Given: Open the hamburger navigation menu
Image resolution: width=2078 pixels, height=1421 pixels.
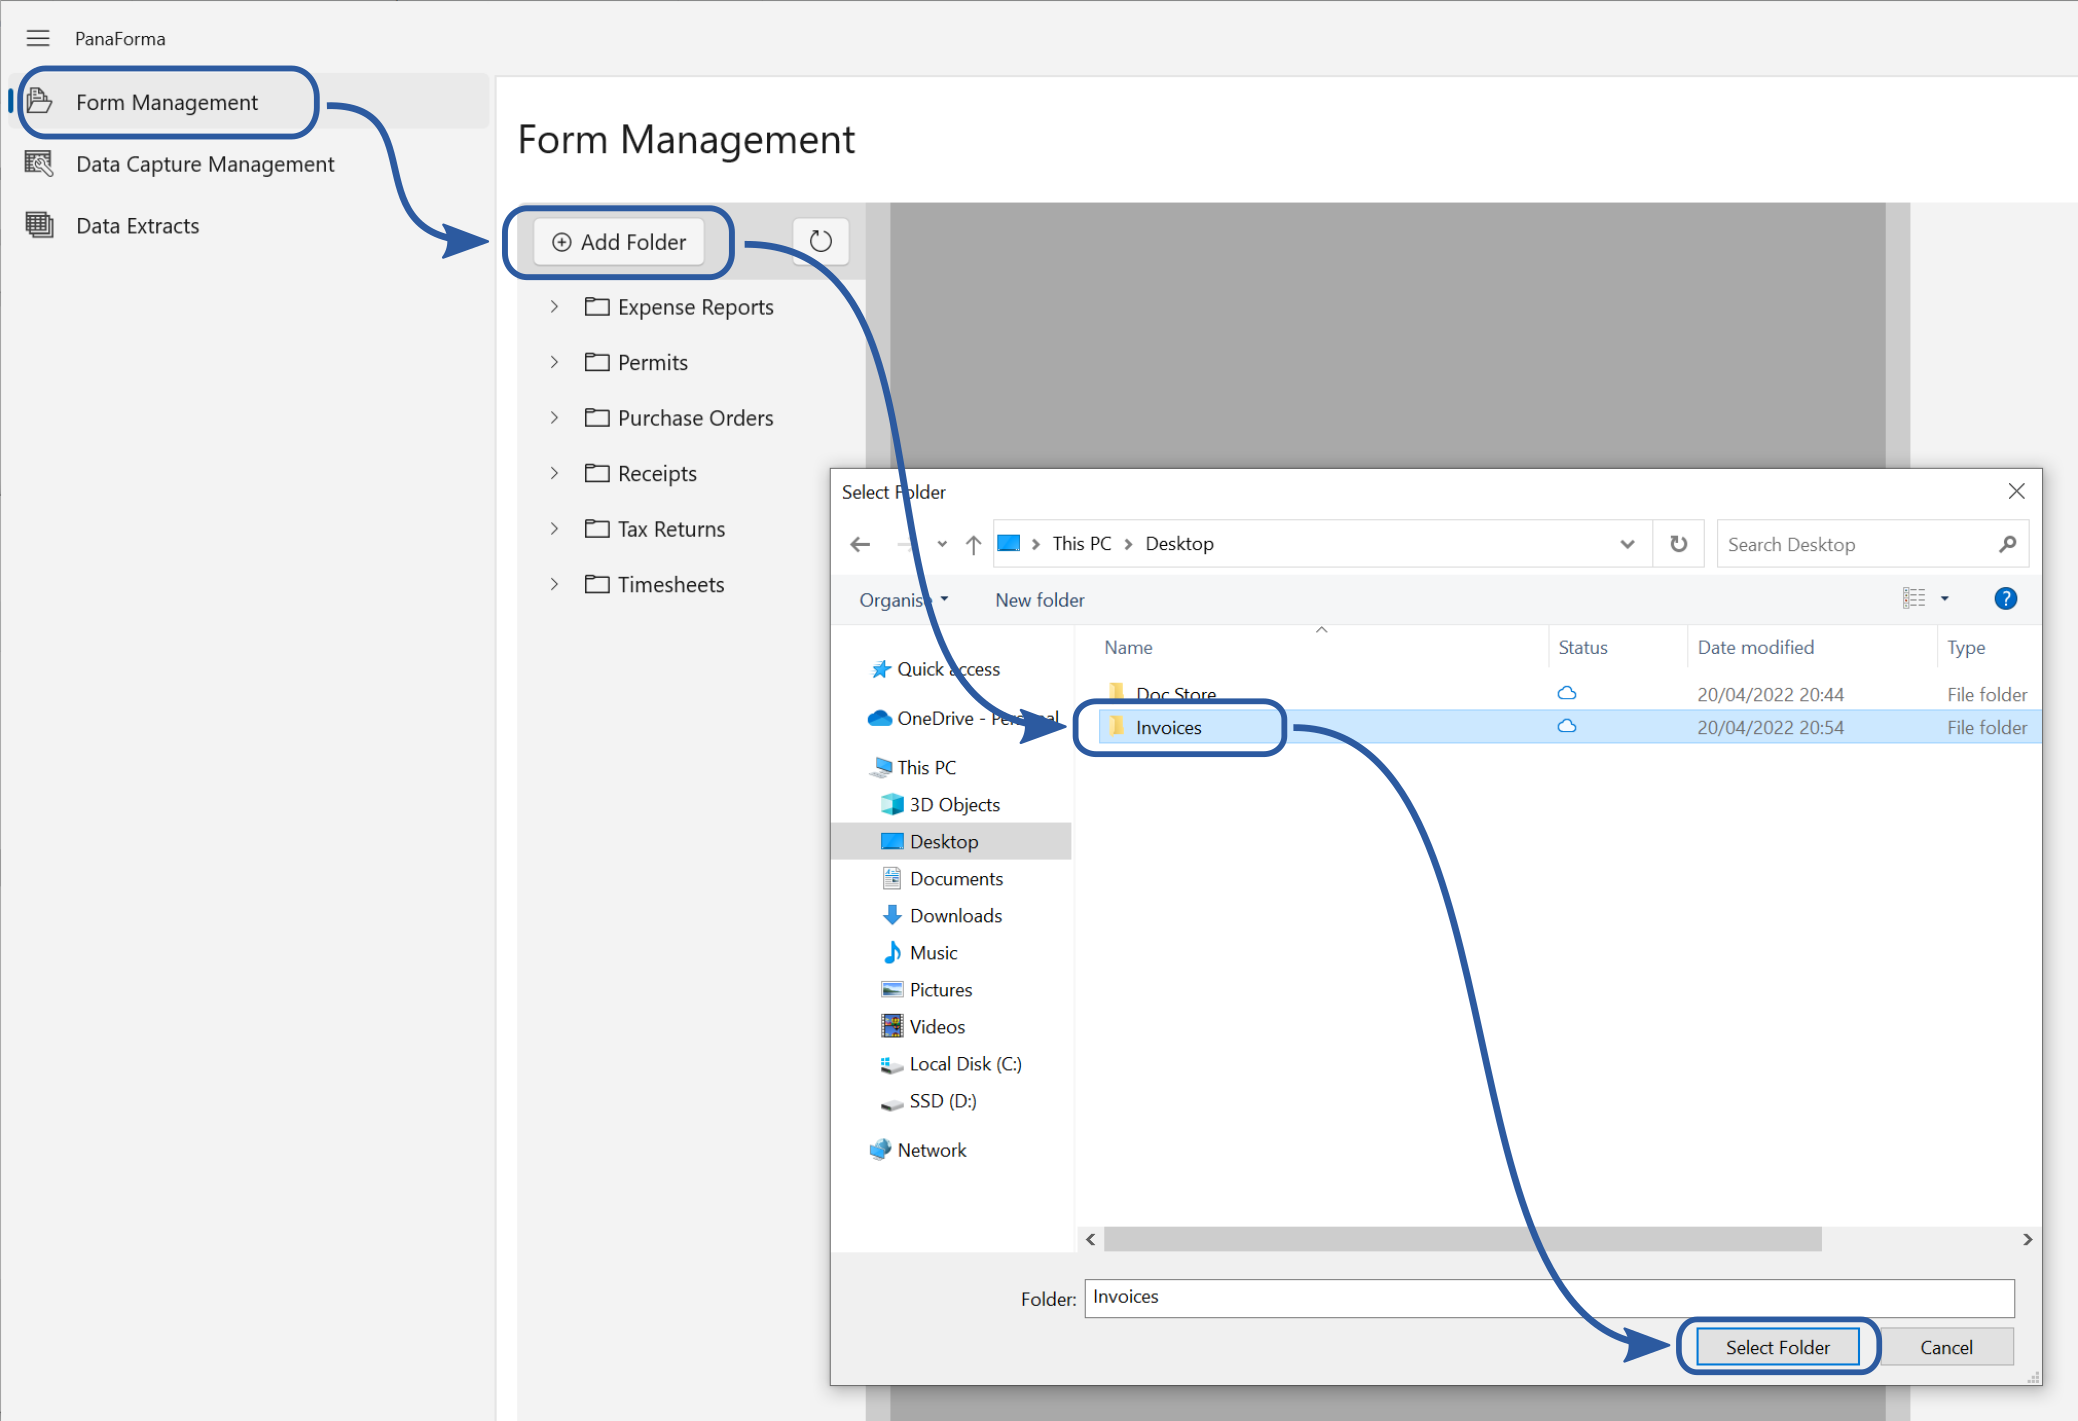Looking at the screenshot, I should pyautogui.click(x=38, y=38).
